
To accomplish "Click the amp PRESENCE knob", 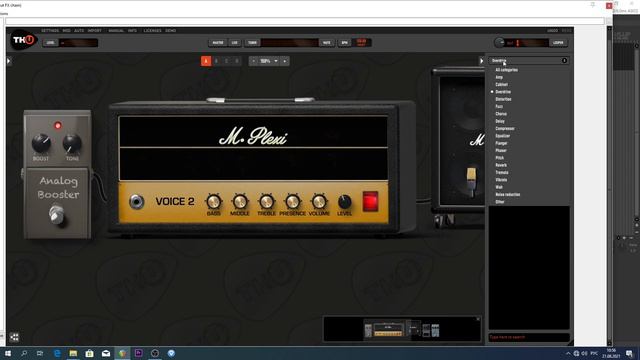I will click(293, 202).
